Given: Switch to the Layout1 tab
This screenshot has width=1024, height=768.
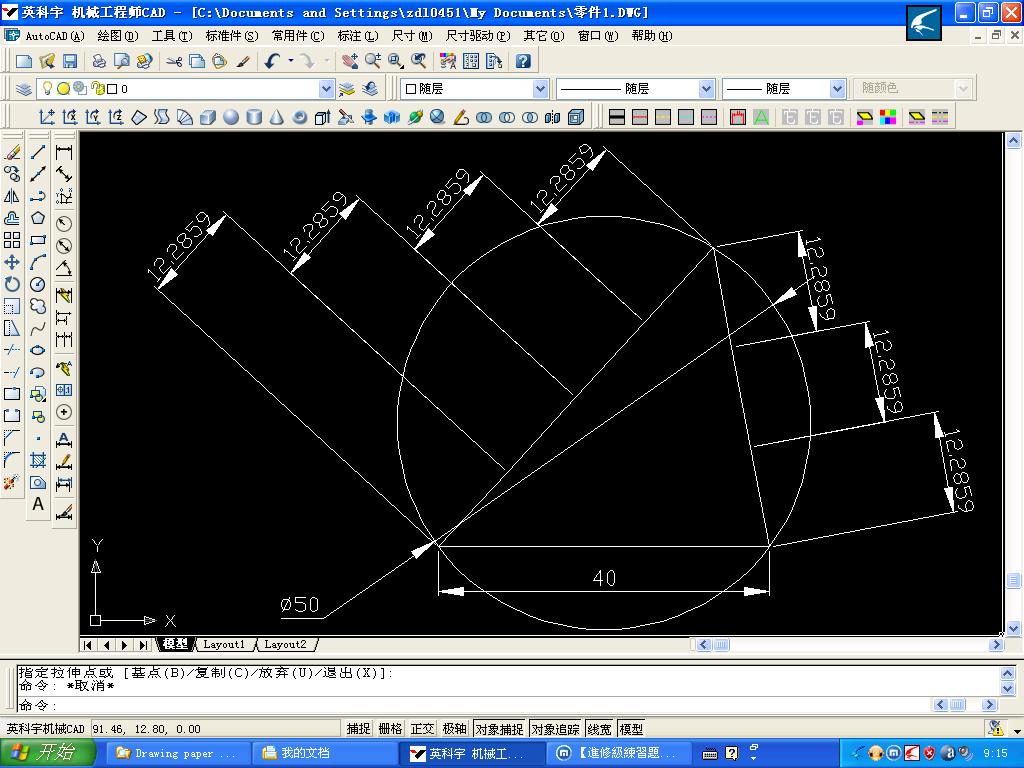Looking at the screenshot, I should click(223, 645).
